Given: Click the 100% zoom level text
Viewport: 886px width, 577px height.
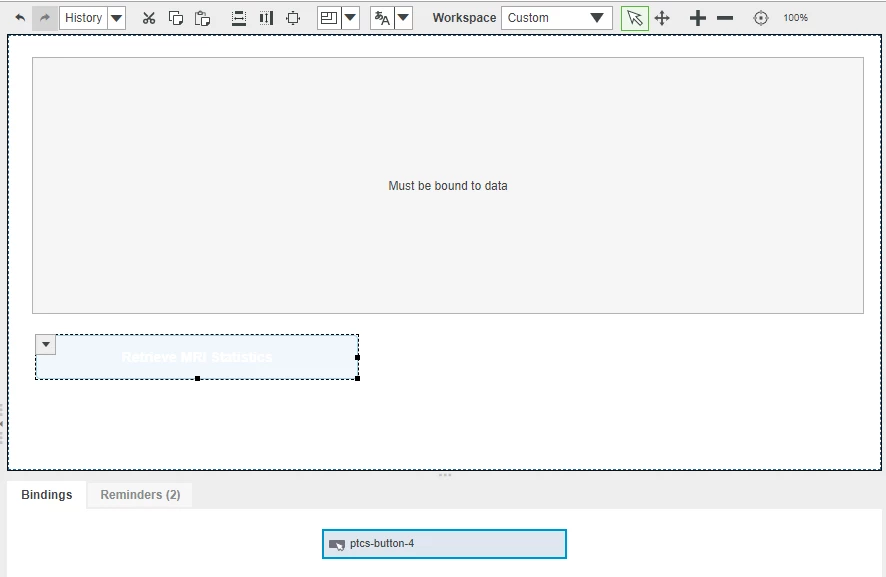Looking at the screenshot, I should [795, 18].
